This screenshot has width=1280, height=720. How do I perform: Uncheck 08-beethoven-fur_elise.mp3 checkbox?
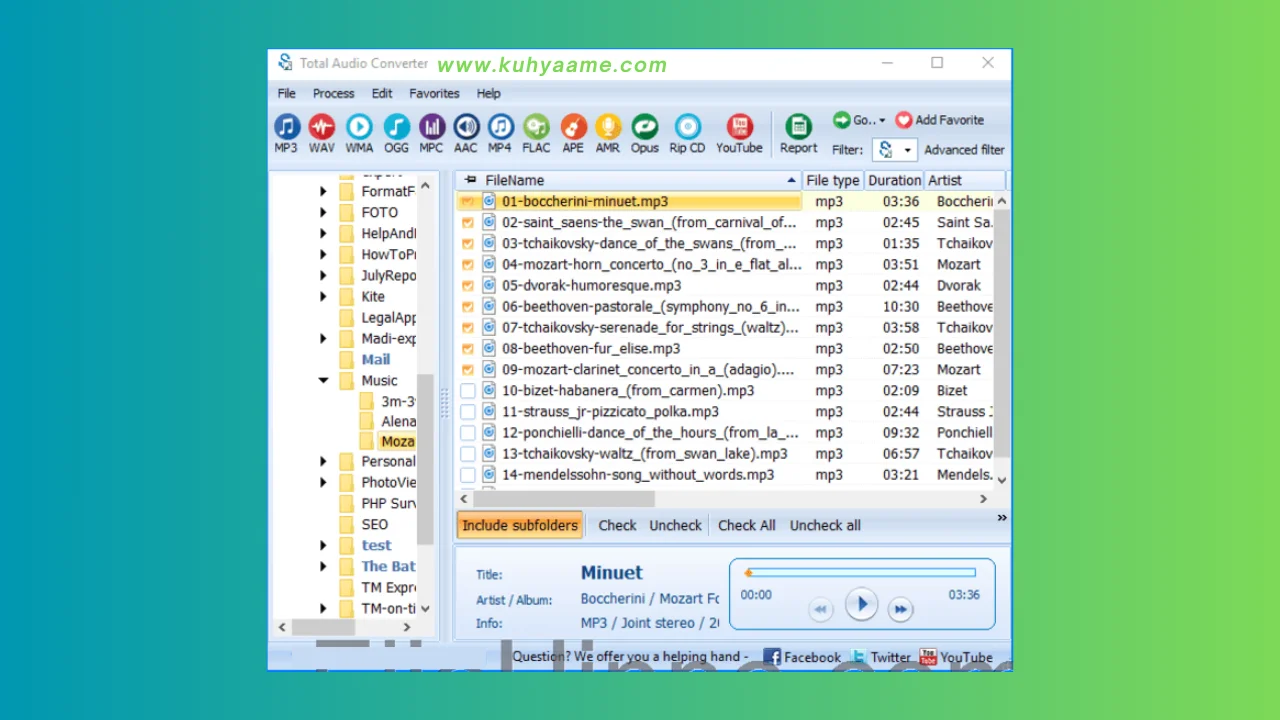click(x=467, y=348)
